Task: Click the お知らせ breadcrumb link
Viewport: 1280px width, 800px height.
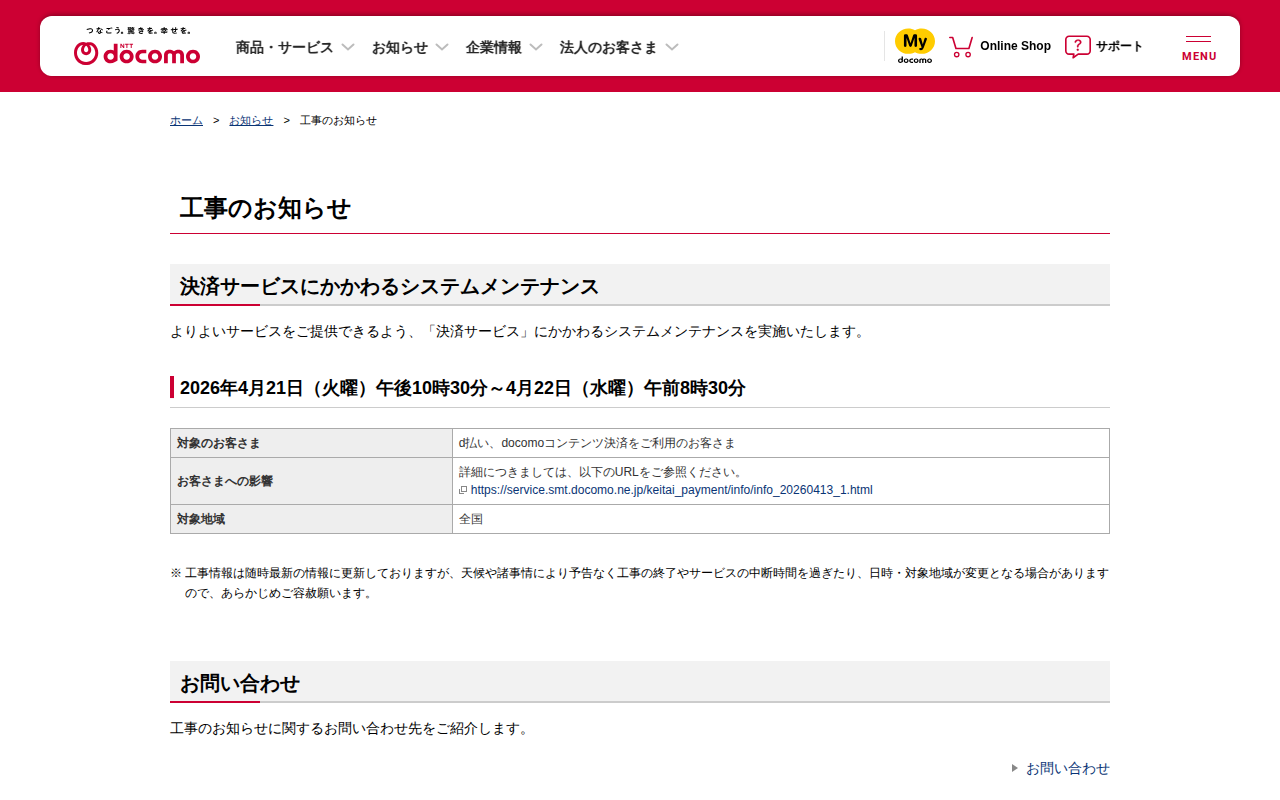Action: 251,120
